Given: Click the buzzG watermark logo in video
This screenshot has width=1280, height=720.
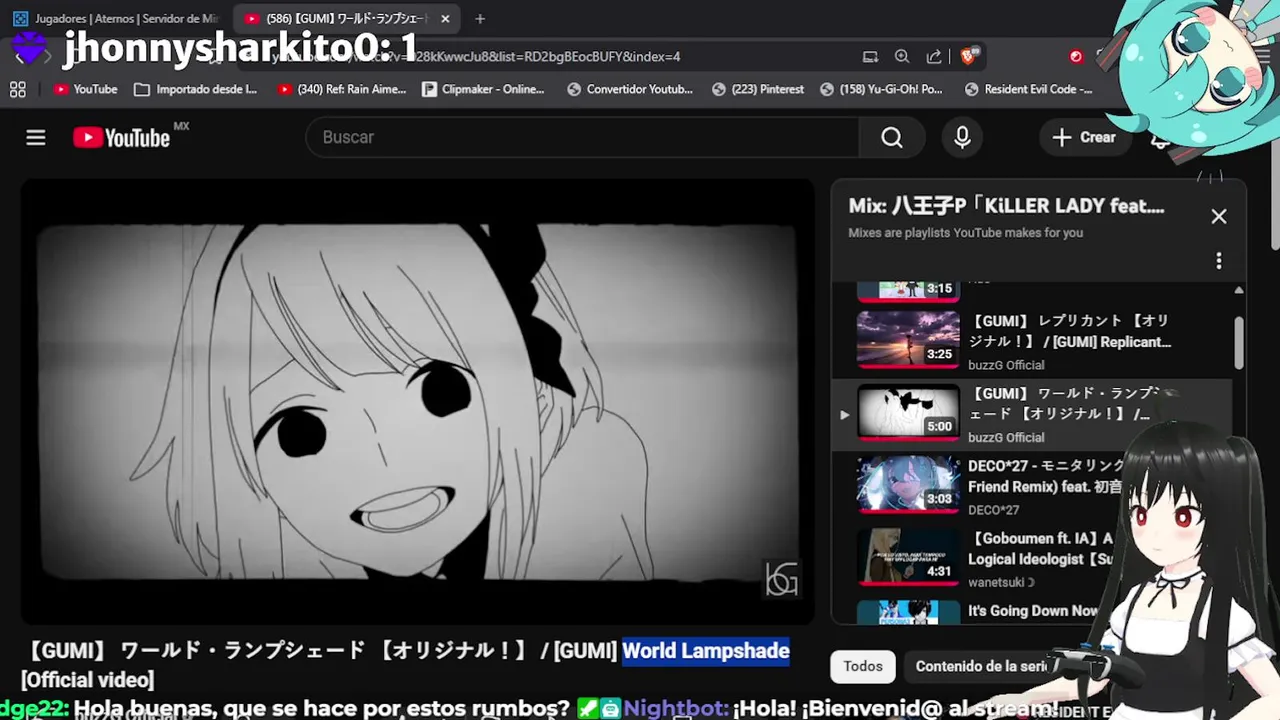Looking at the screenshot, I should 781,578.
